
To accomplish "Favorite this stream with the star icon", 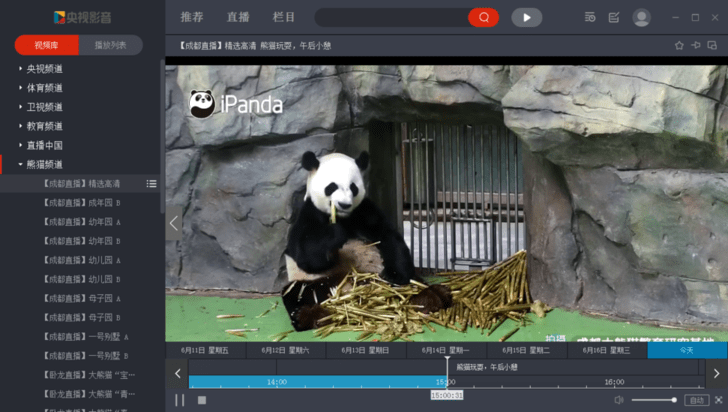I will 679,45.
